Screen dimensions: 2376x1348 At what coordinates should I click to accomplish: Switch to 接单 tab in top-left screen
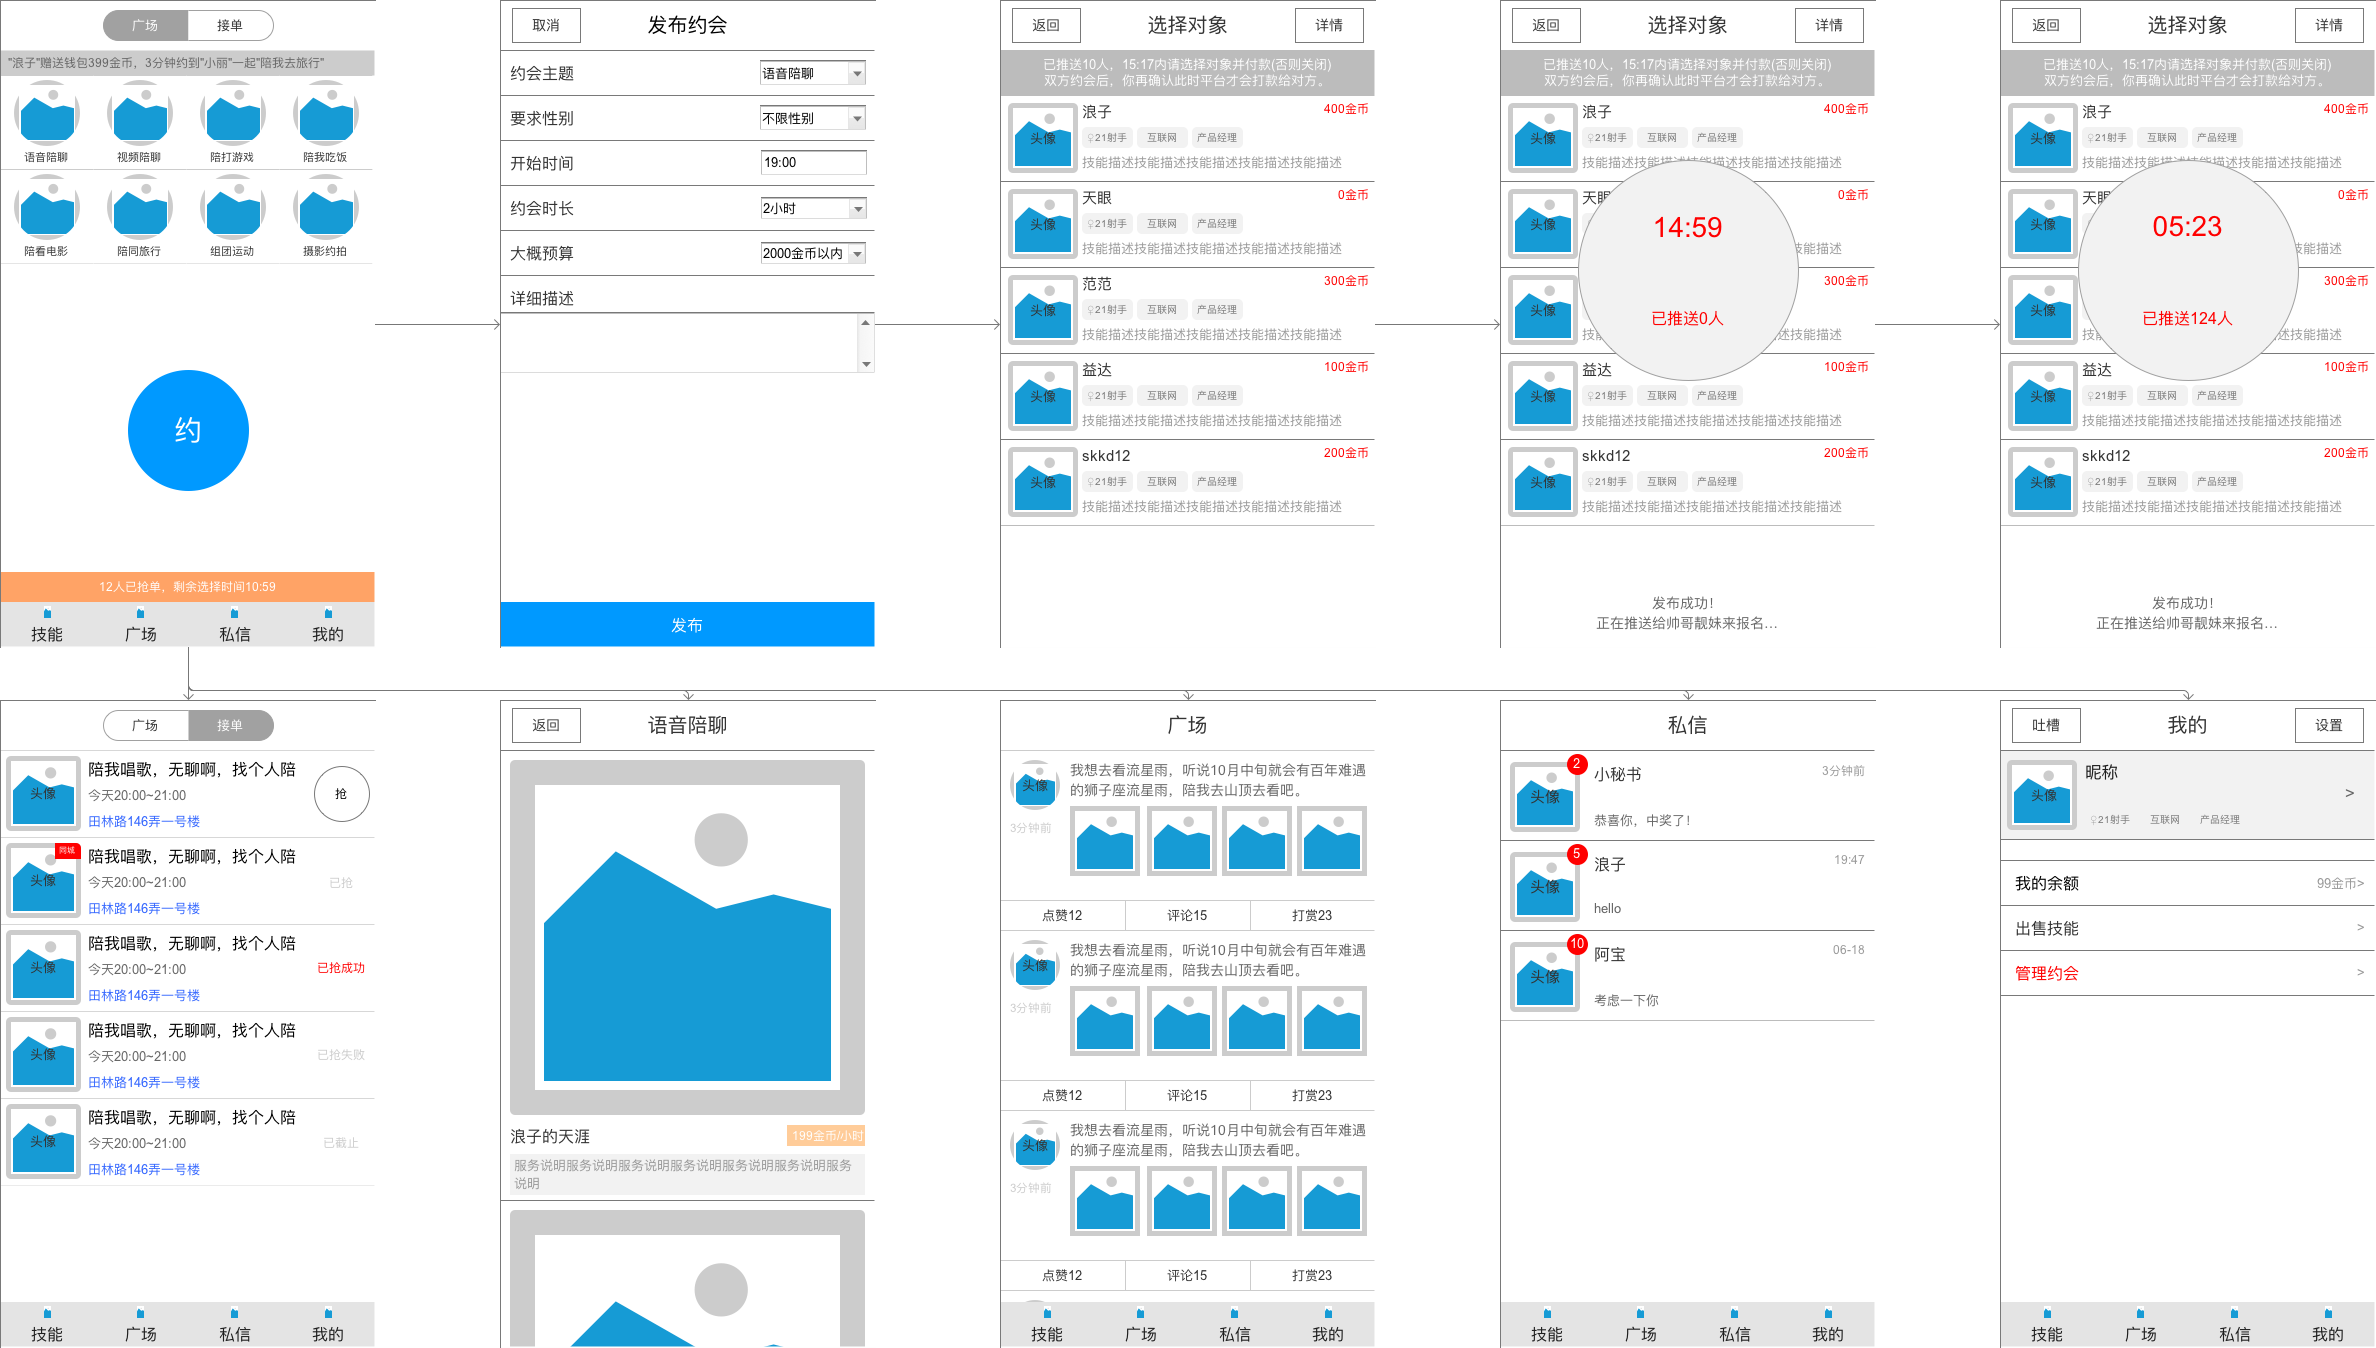coord(230,25)
